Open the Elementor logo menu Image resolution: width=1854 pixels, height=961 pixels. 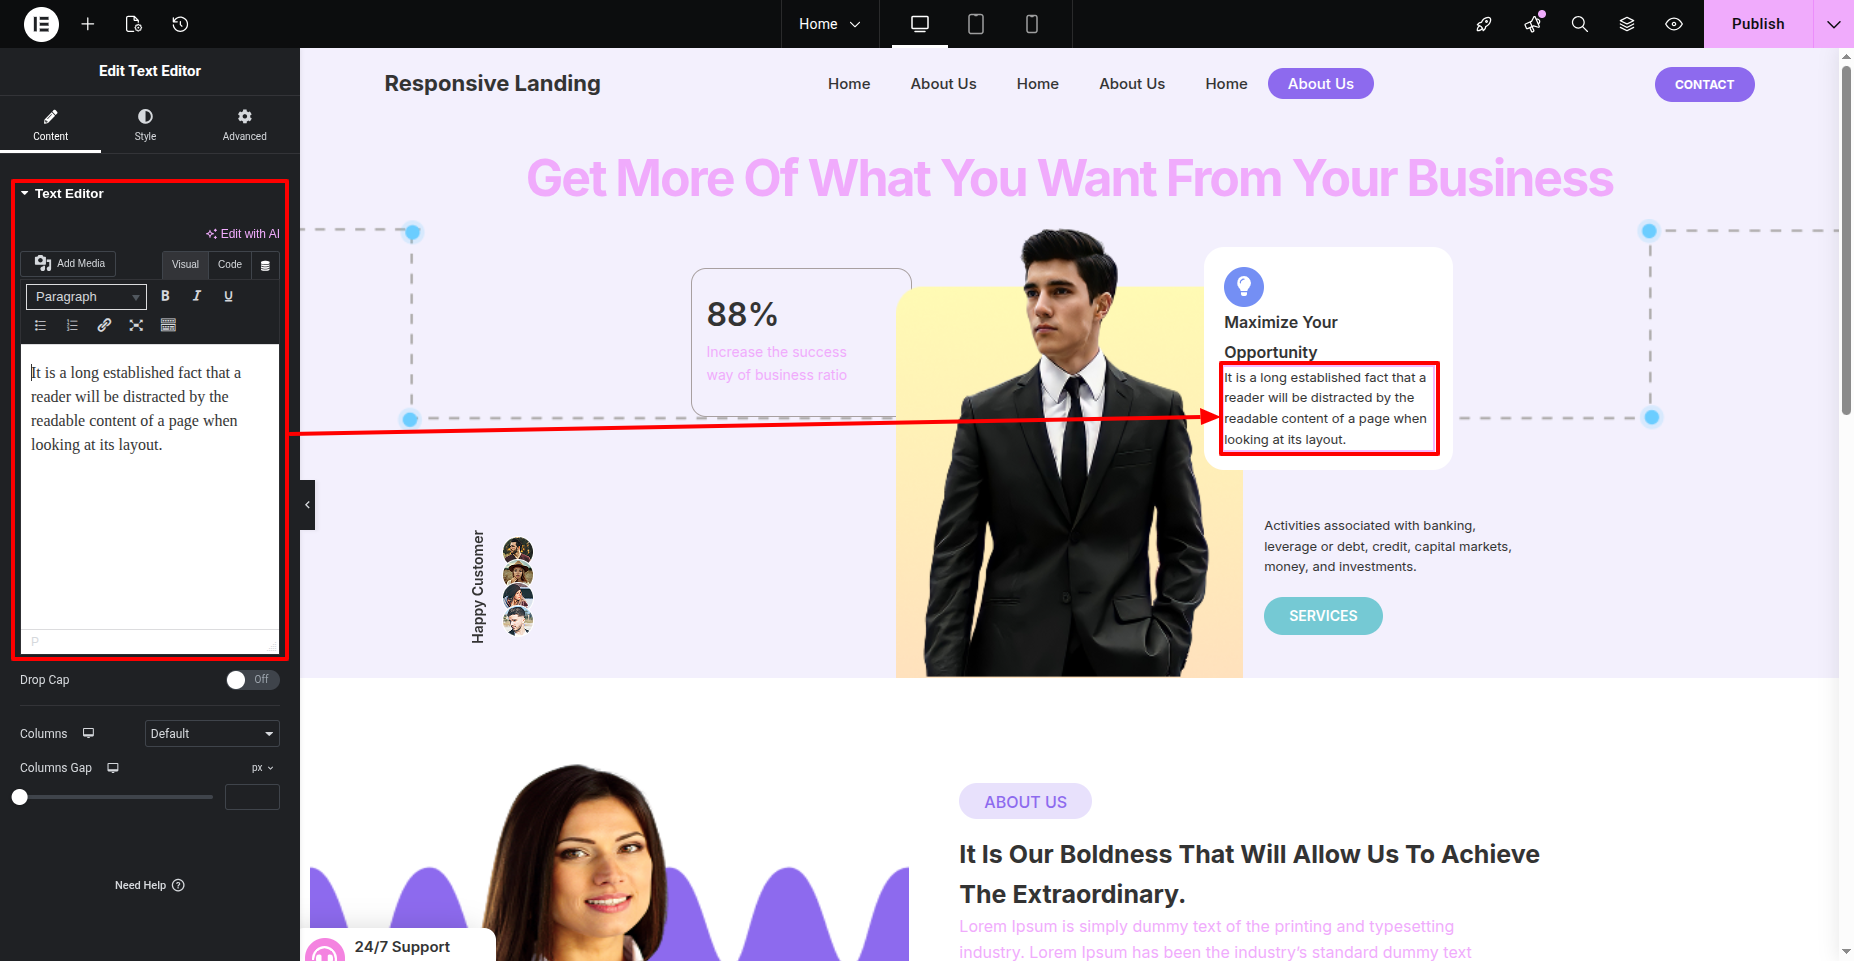click(41, 24)
